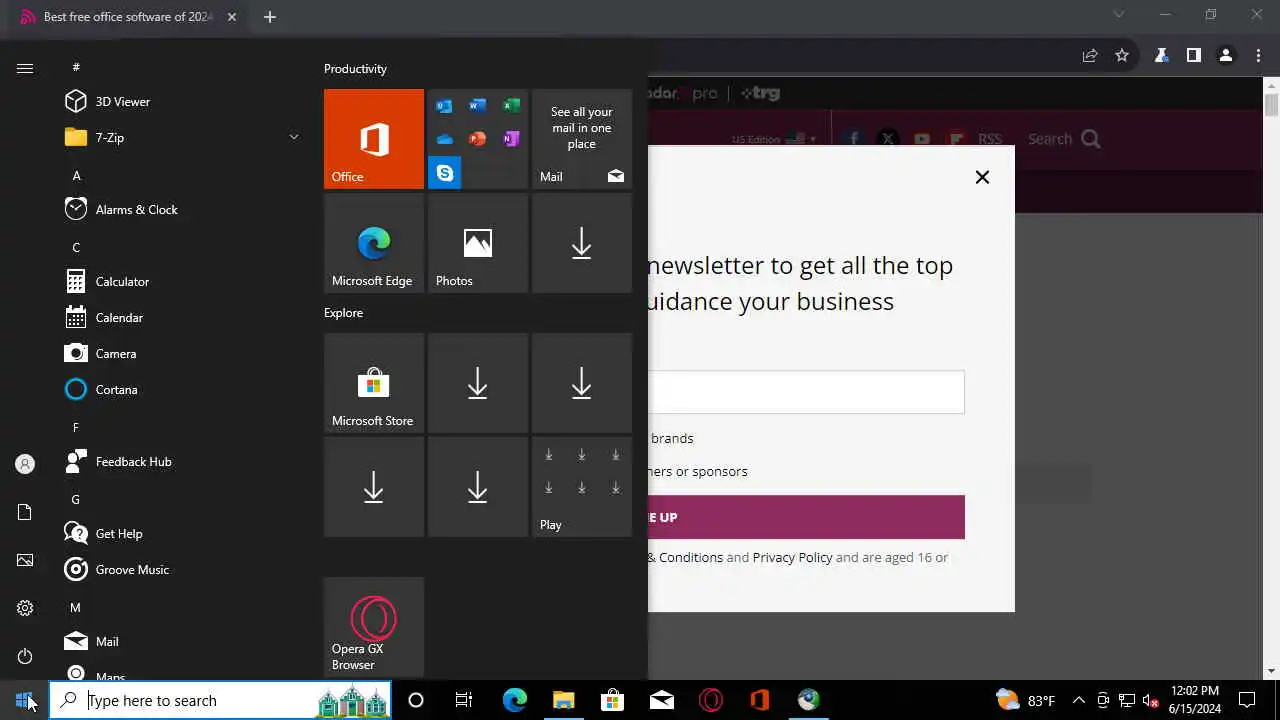Expand the 7-Zip folder chevron
Screen dimensions: 1280x720
(x=294, y=137)
